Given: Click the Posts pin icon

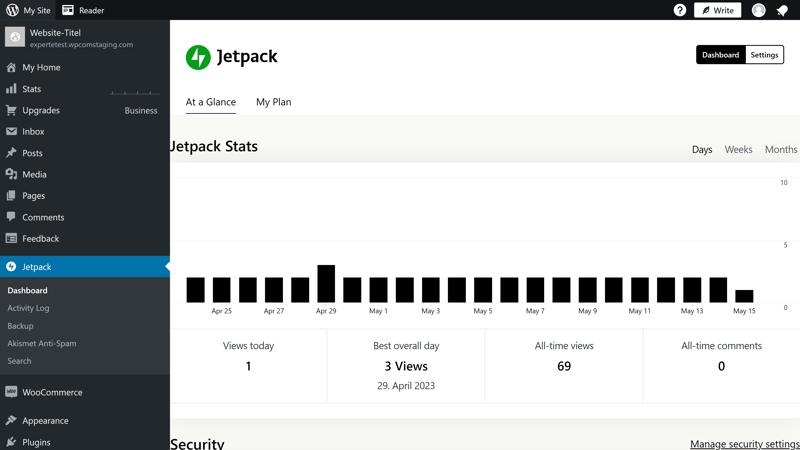Looking at the screenshot, I should 11,153.
